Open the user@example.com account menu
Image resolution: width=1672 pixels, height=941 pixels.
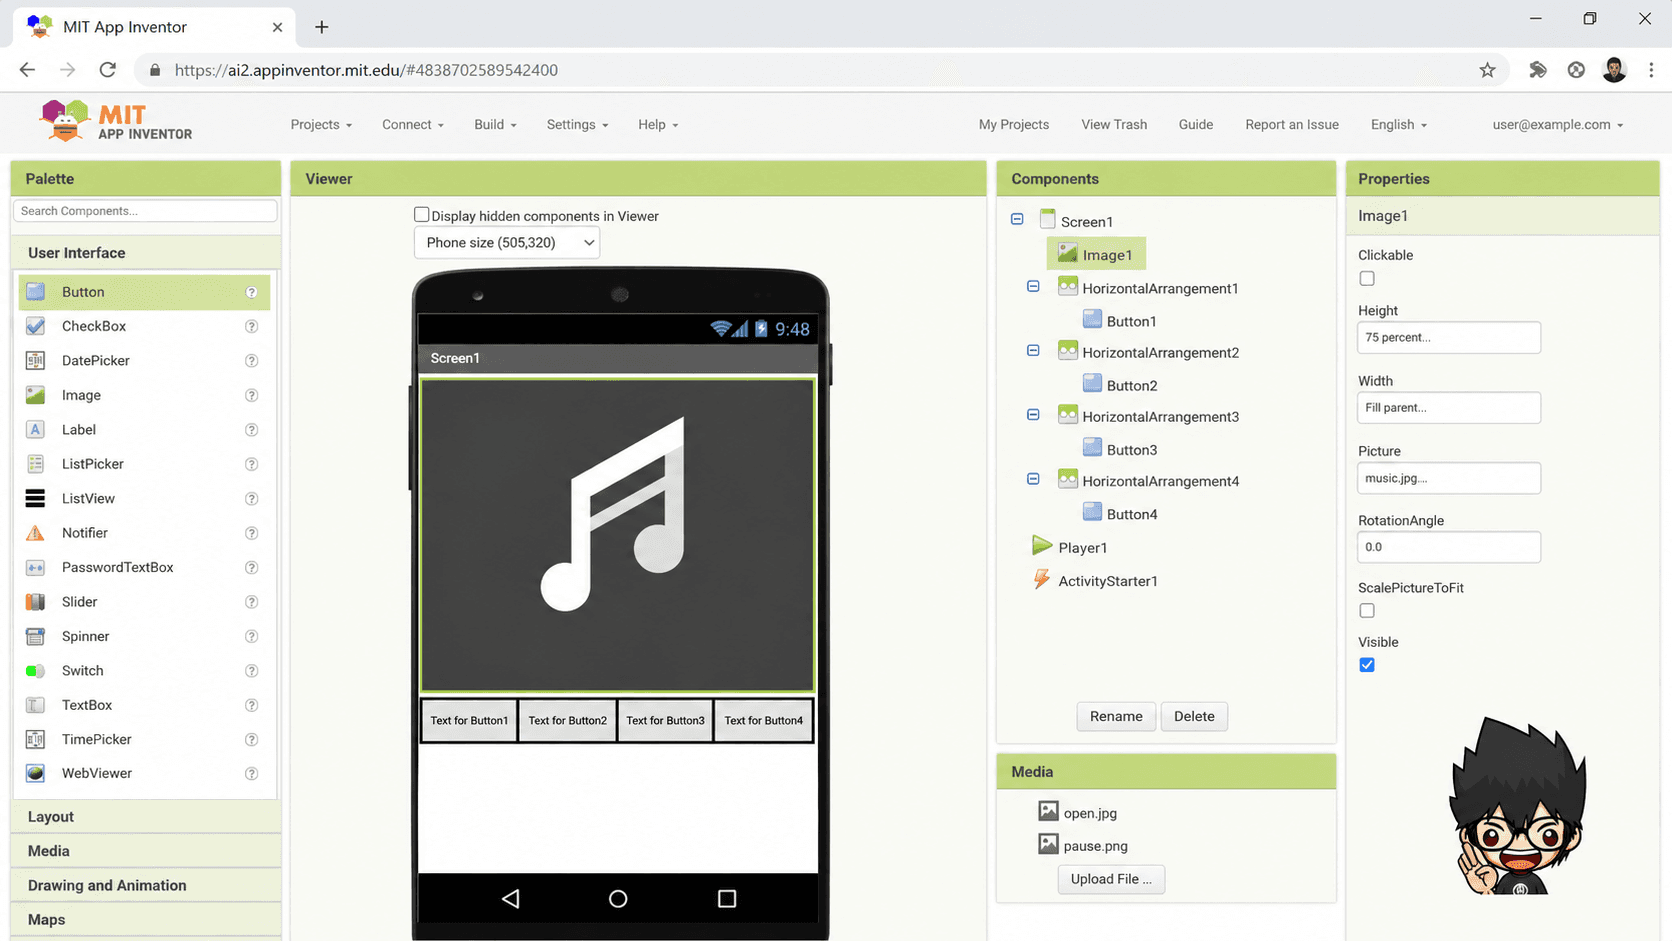[x=1558, y=125]
